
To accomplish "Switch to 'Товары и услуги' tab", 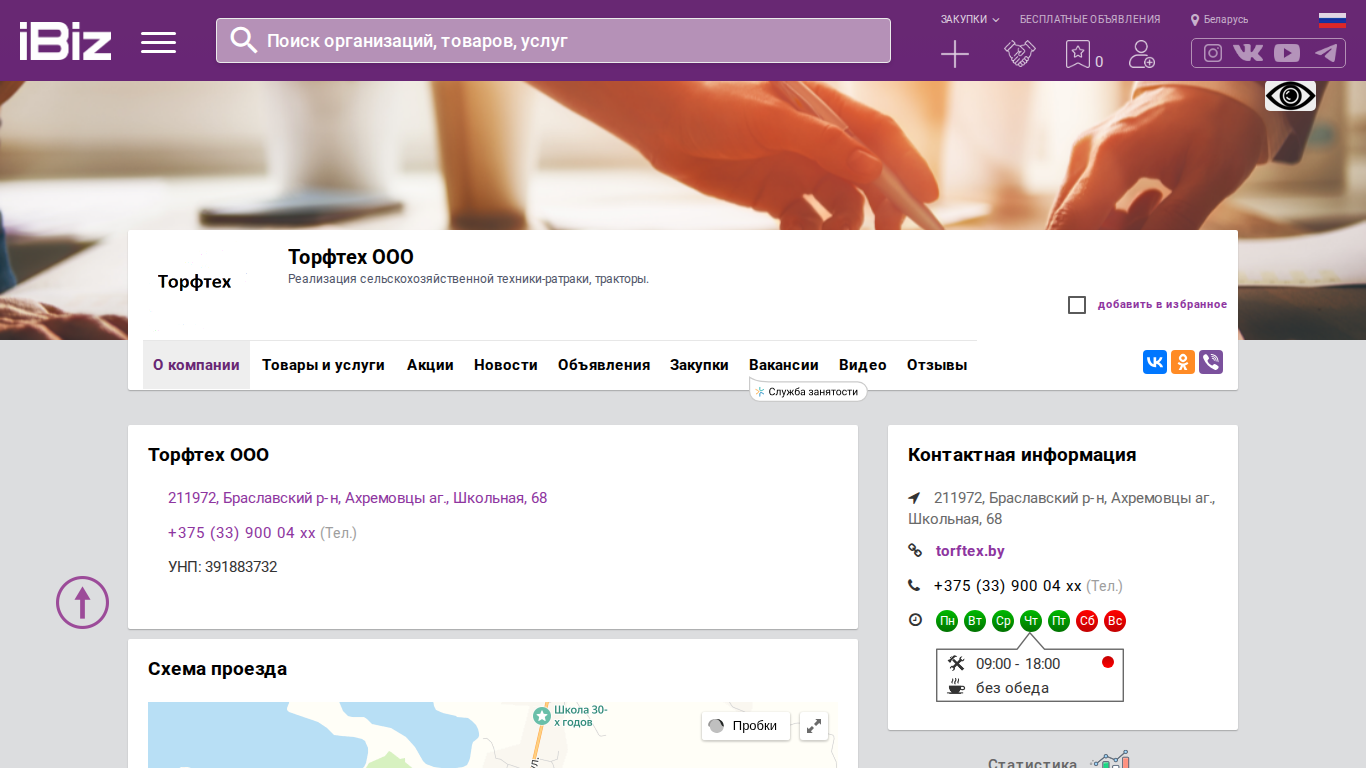I will pos(323,365).
